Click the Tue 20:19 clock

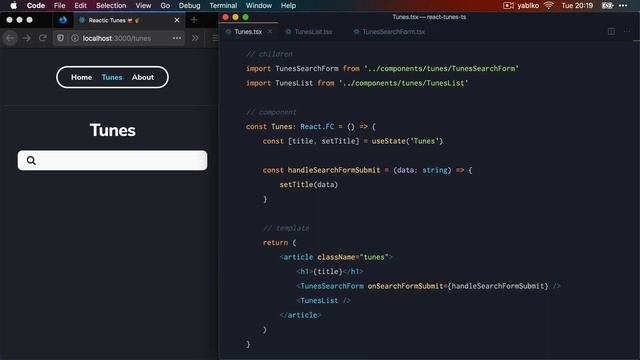coord(577,5)
